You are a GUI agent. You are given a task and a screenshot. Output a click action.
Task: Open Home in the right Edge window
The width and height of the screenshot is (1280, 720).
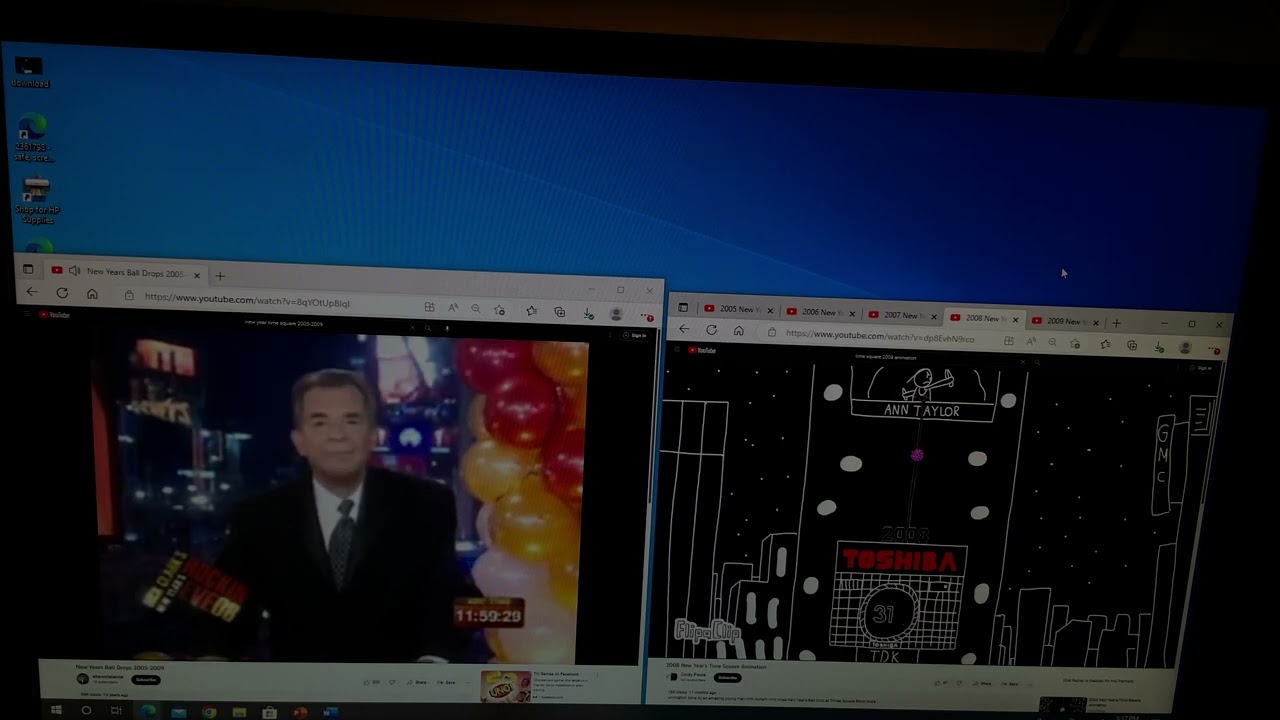coord(739,330)
